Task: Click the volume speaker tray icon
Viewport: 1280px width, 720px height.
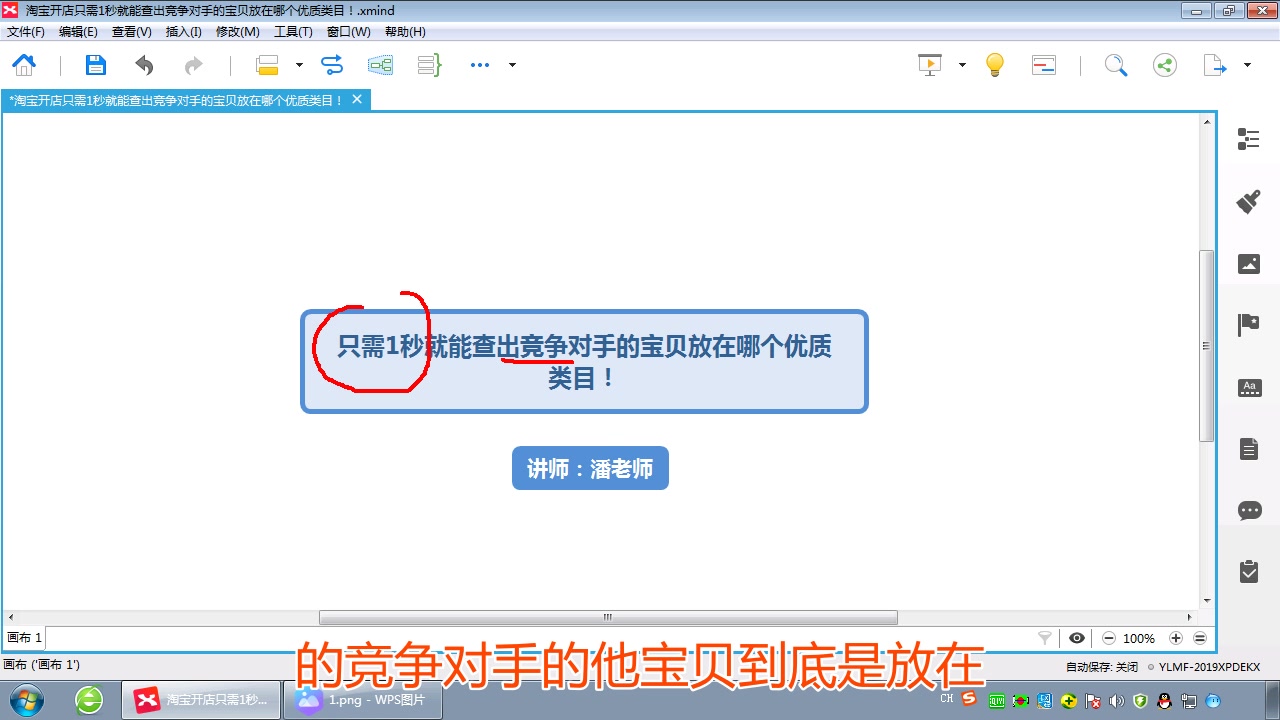Action: (1117, 700)
